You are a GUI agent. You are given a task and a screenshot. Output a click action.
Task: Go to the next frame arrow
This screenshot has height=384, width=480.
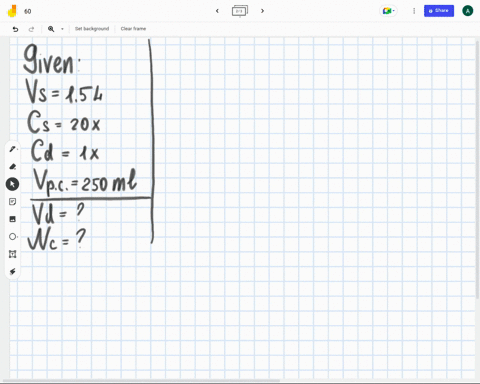pos(262,11)
